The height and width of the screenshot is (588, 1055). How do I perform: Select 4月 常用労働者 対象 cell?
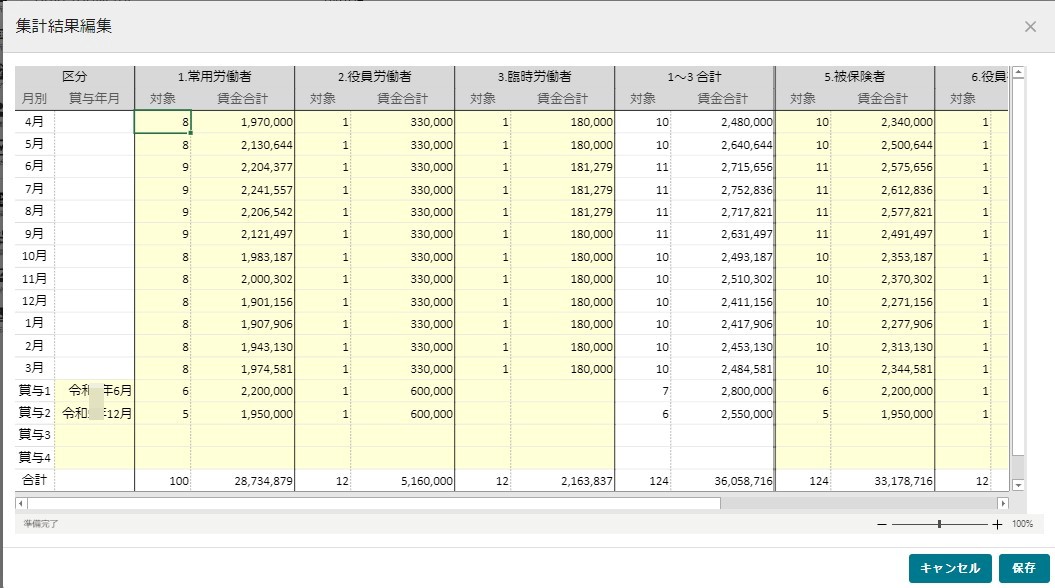click(x=163, y=122)
